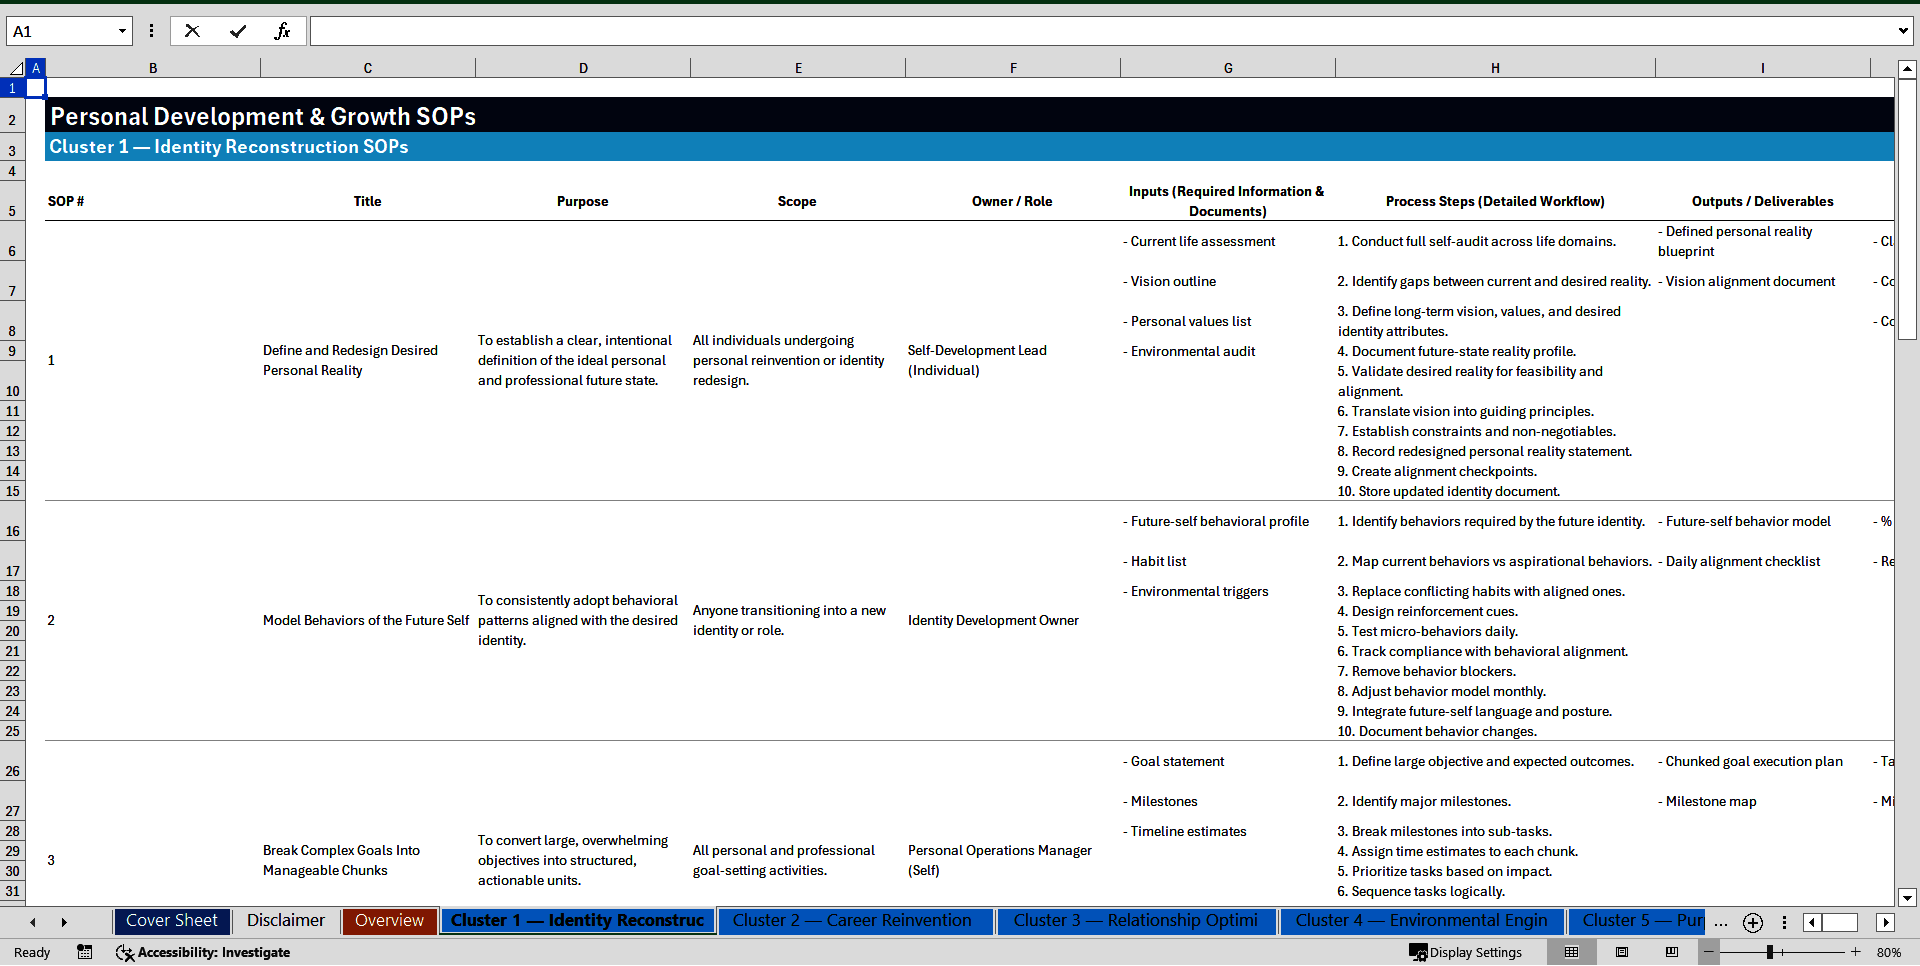Select Normal view in the status bar
This screenshot has height=966, width=1920.
coord(1572,952)
